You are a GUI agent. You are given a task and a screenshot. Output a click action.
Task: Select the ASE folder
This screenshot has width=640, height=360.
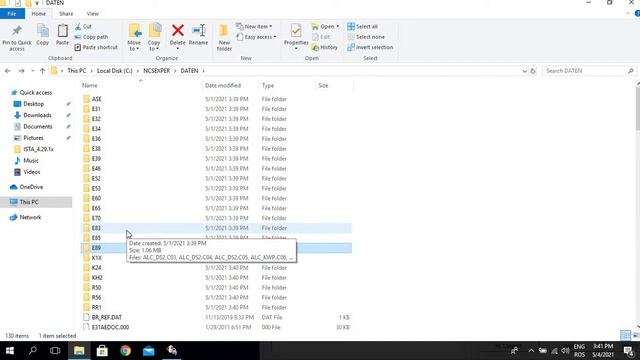(216, 99)
